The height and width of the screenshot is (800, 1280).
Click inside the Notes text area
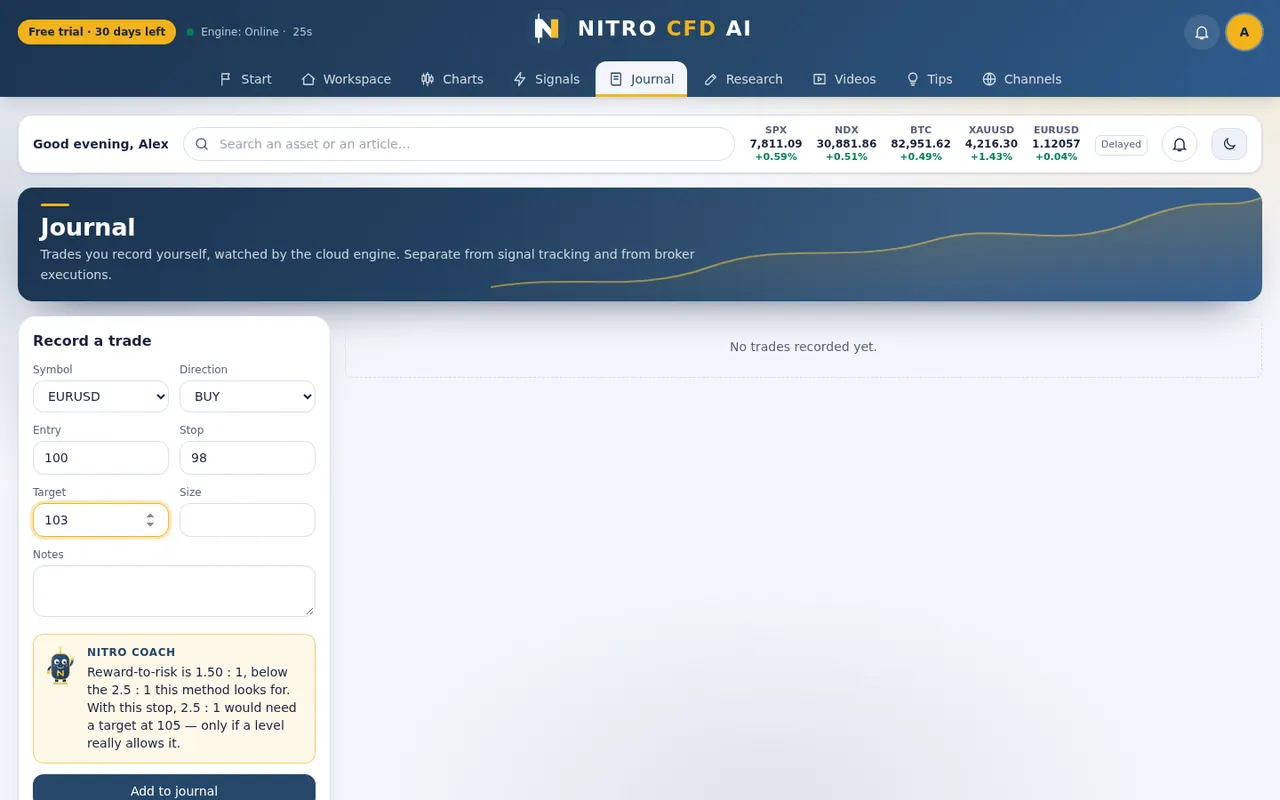174,591
